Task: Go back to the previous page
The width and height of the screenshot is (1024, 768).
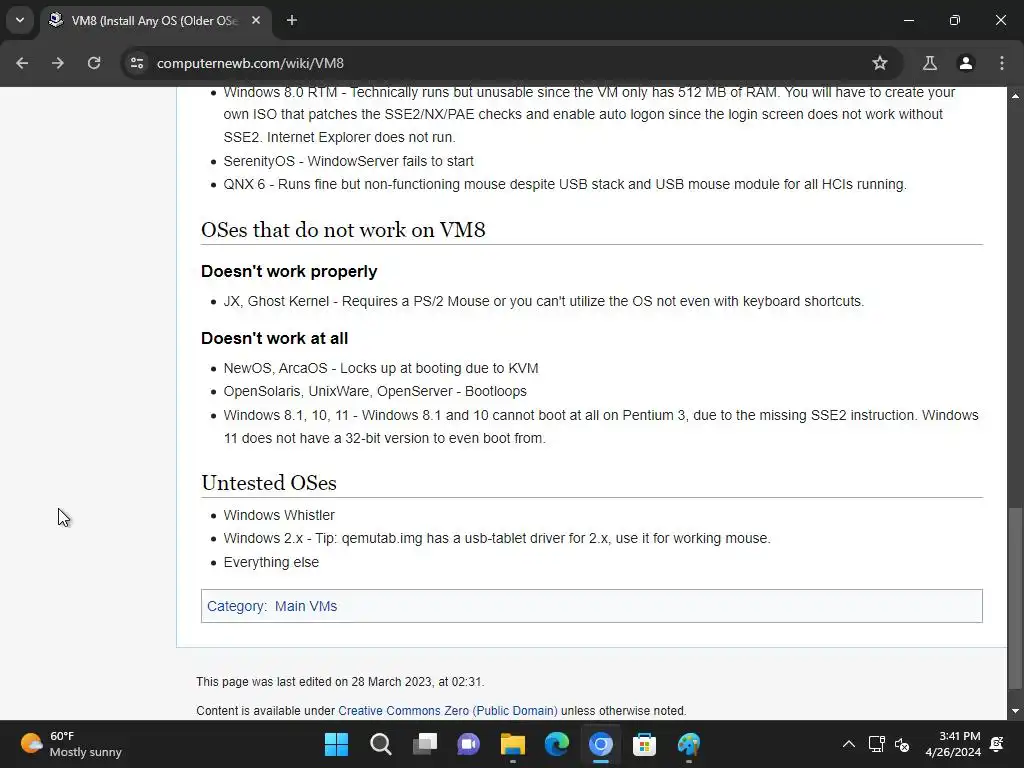Action: pyautogui.click(x=22, y=63)
